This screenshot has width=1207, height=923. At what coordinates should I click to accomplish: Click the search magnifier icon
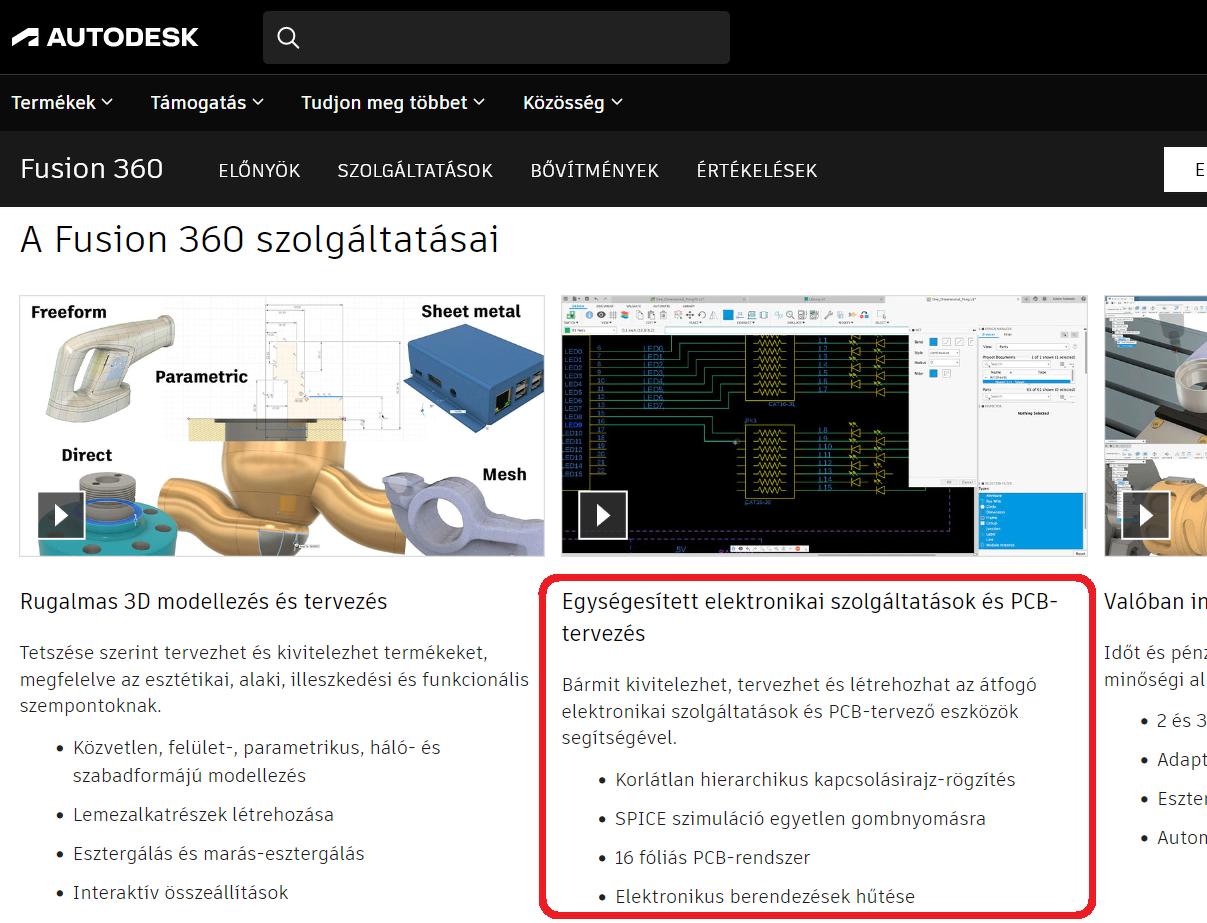288,38
